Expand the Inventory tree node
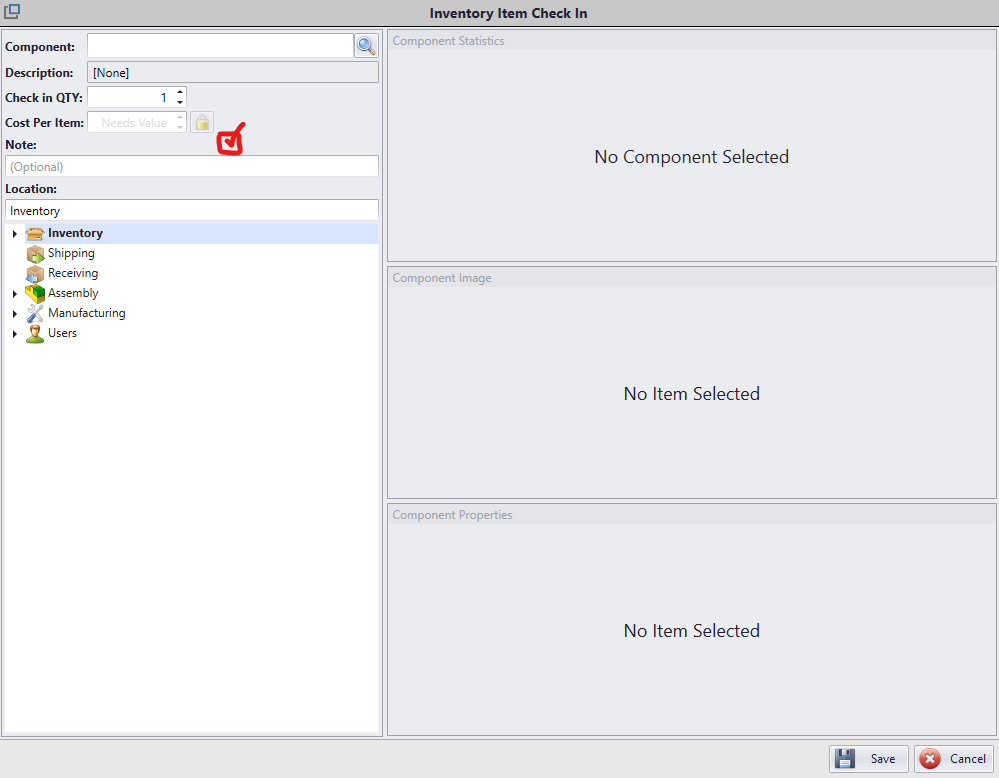This screenshot has width=999, height=778. click(x=14, y=234)
